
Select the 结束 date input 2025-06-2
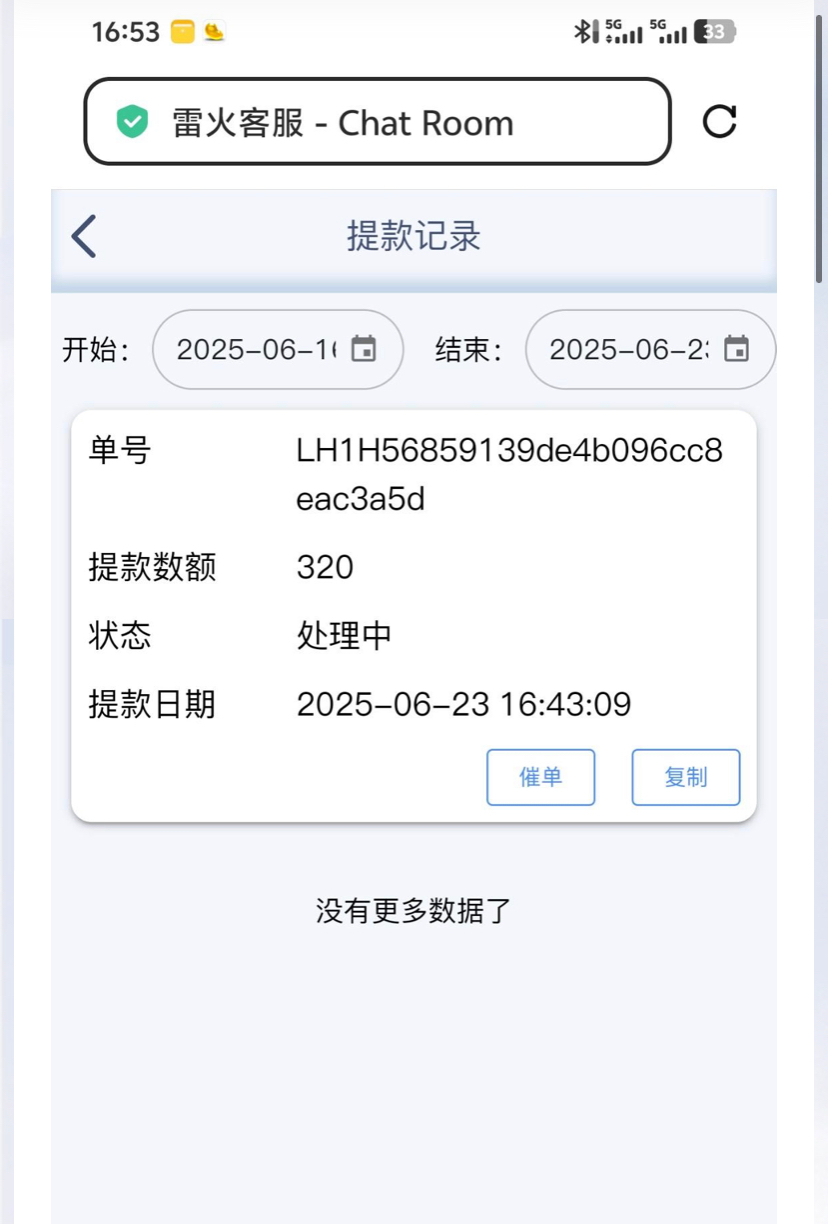651,349
